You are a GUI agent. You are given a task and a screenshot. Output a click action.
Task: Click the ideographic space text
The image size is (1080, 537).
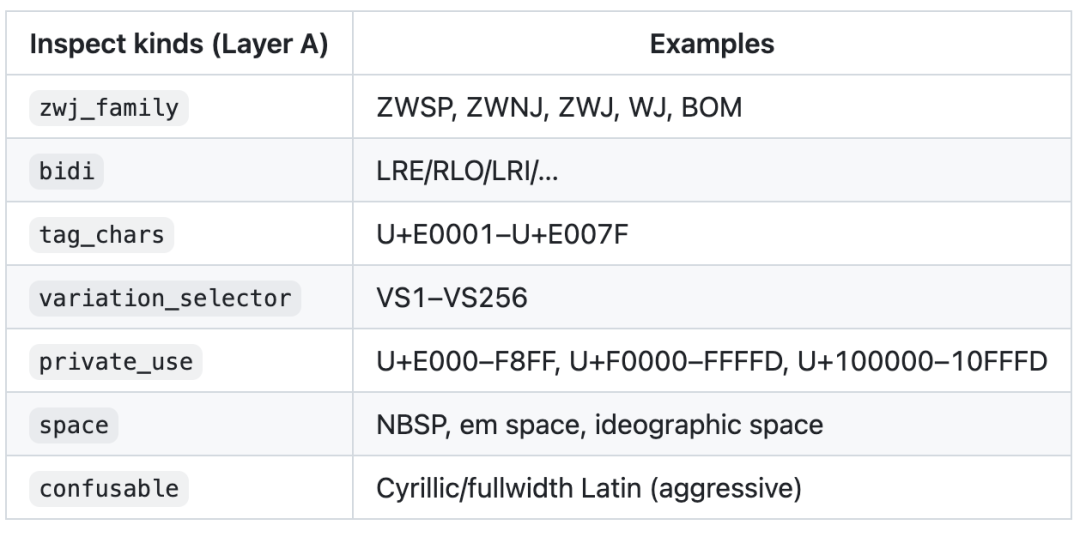(709, 425)
